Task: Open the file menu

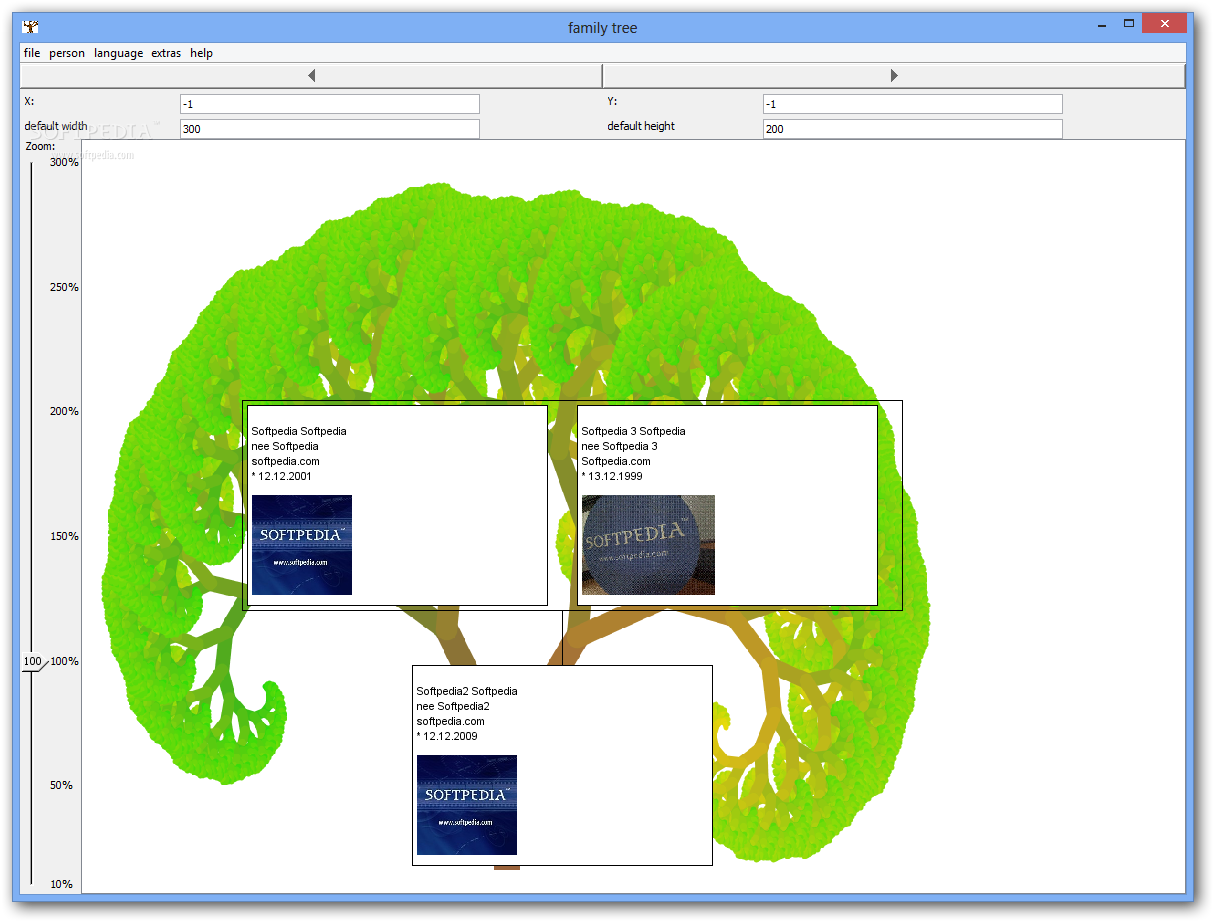Action: 32,53
